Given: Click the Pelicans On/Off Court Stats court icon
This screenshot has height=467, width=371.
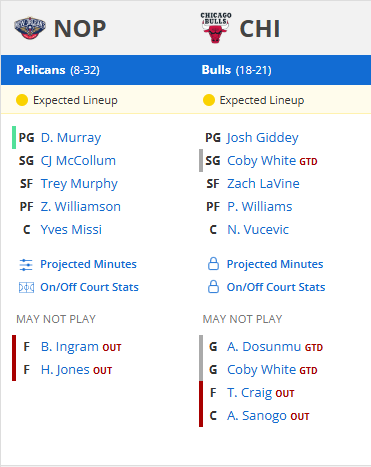Looking at the screenshot, I should pos(26,287).
